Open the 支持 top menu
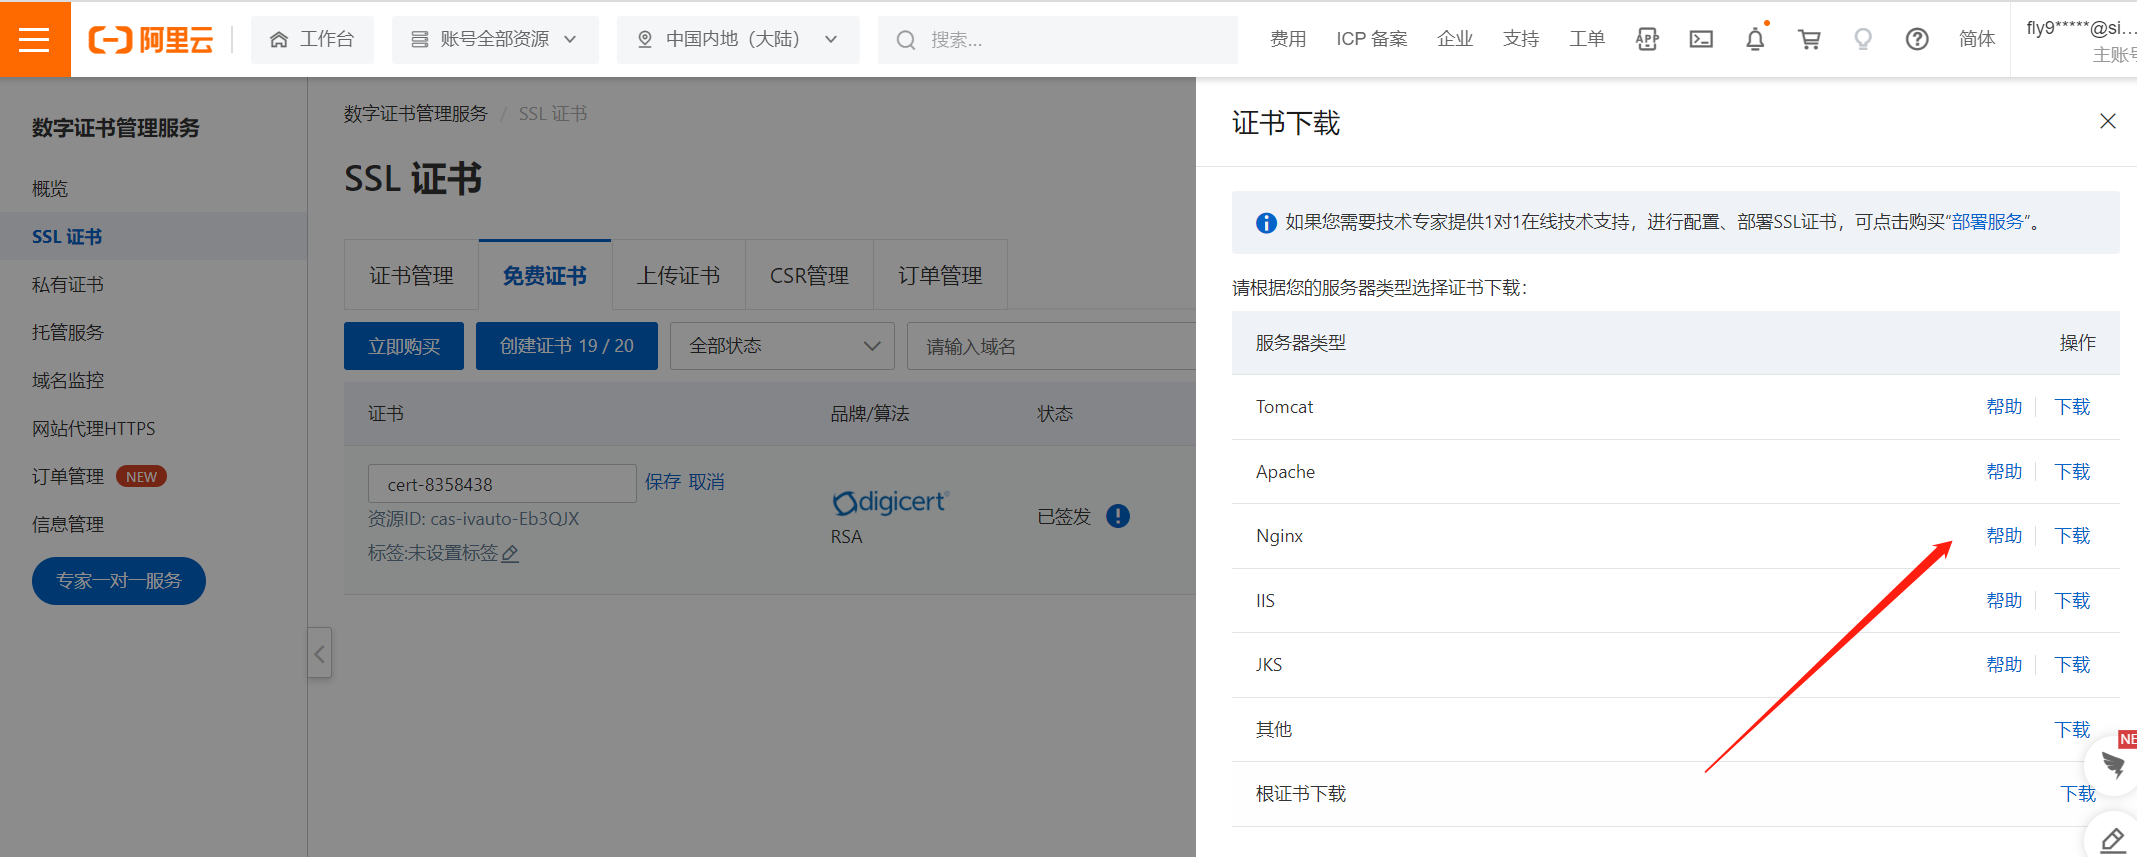The height and width of the screenshot is (857, 2137). pyautogui.click(x=1521, y=39)
